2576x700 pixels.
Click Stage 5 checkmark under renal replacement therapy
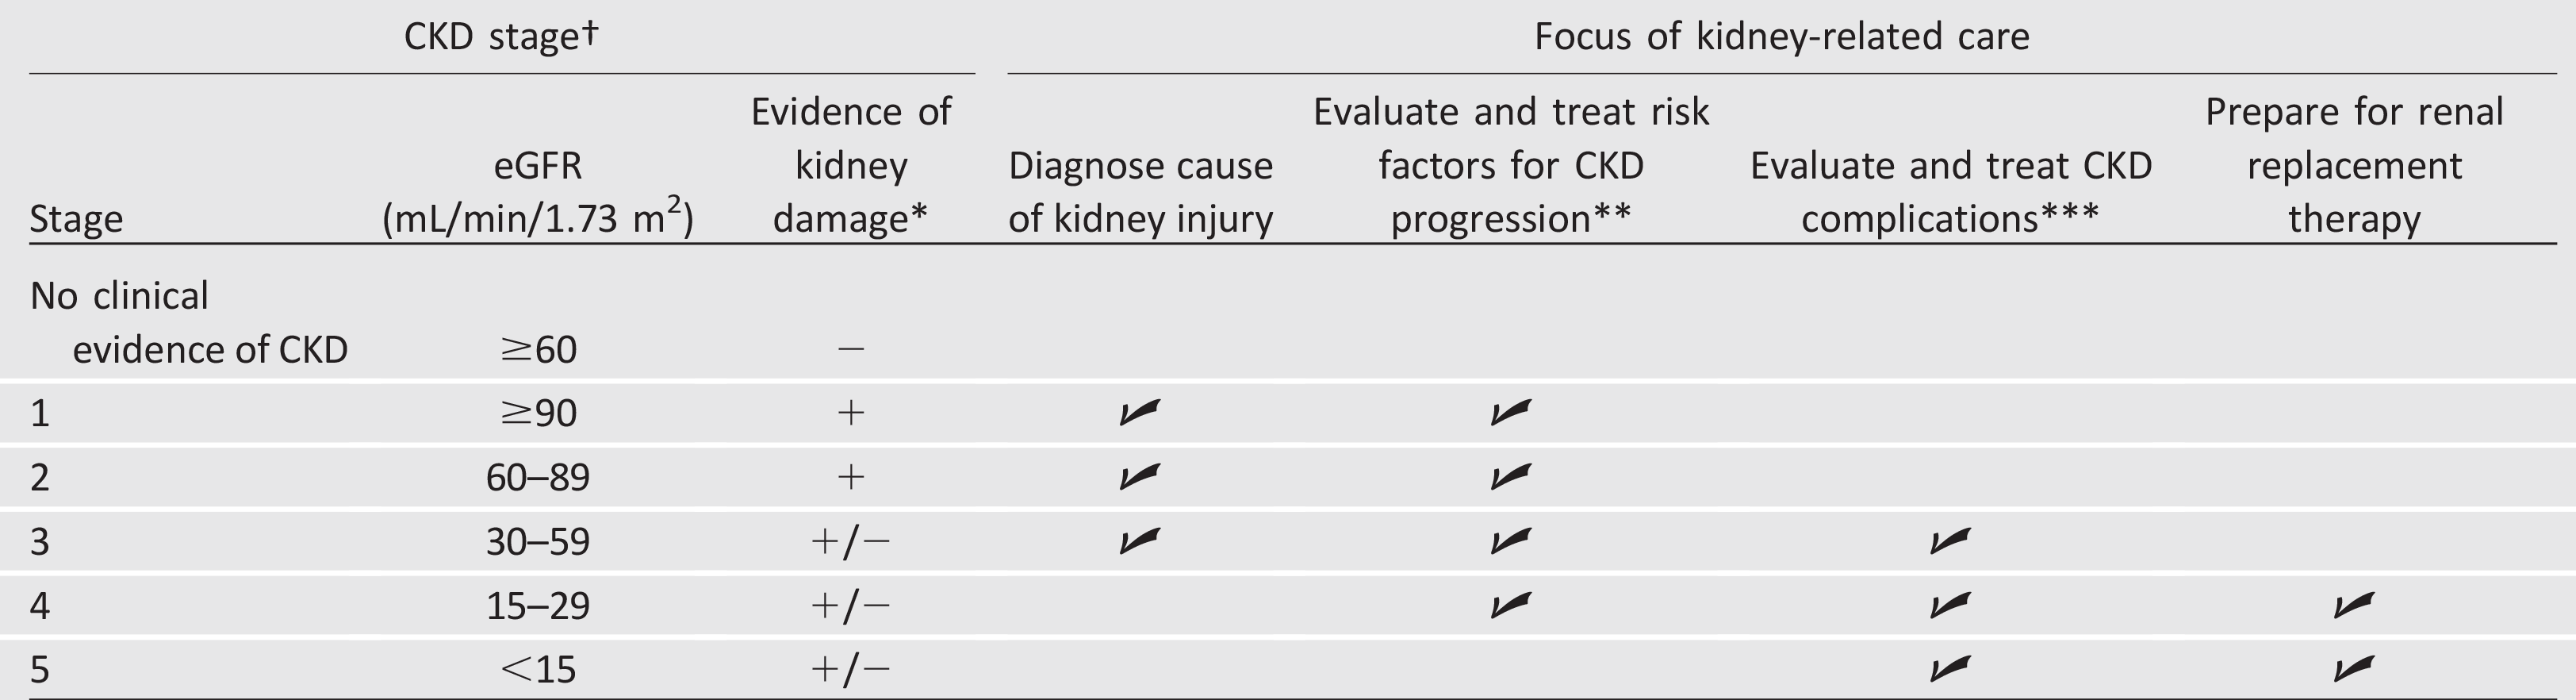(2354, 668)
